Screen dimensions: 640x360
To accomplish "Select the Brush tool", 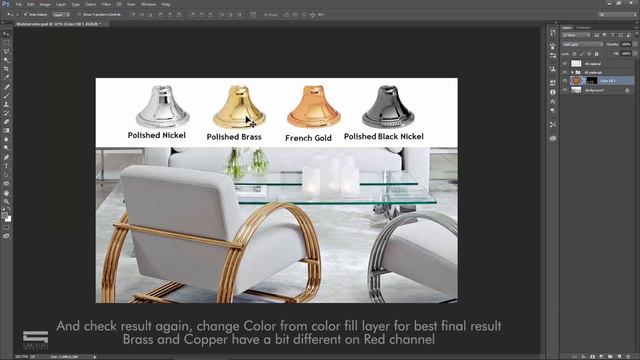I will [x=6, y=95].
